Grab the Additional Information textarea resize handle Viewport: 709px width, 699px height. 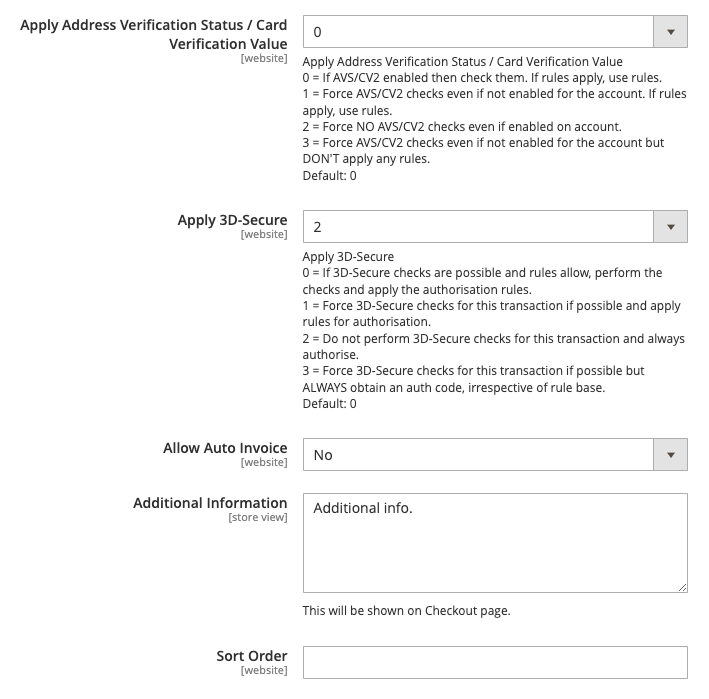tap(682, 587)
